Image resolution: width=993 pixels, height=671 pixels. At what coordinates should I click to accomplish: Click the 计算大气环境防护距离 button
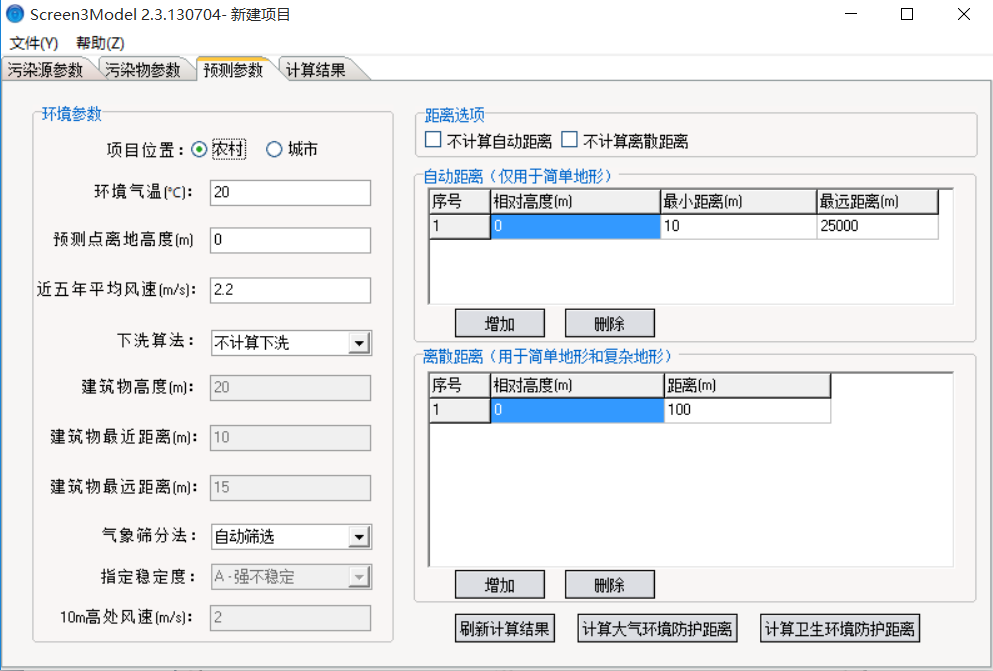point(658,629)
